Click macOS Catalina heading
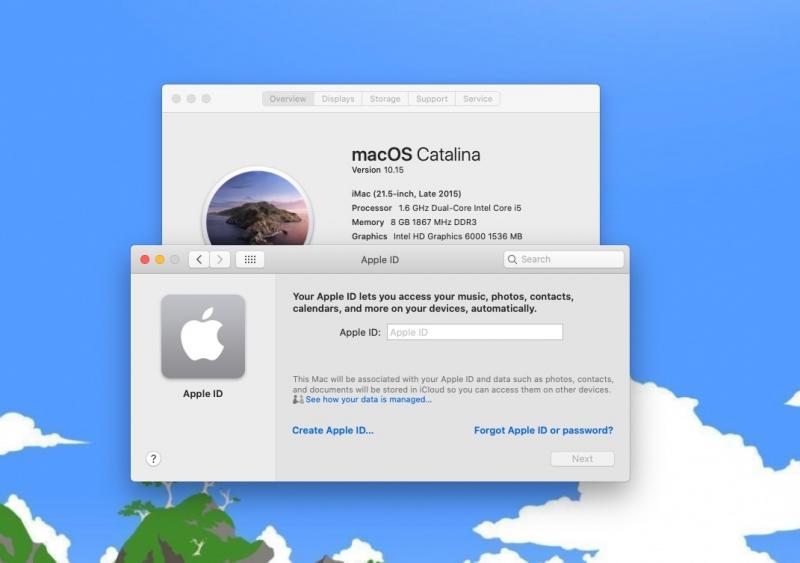 click(x=416, y=154)
